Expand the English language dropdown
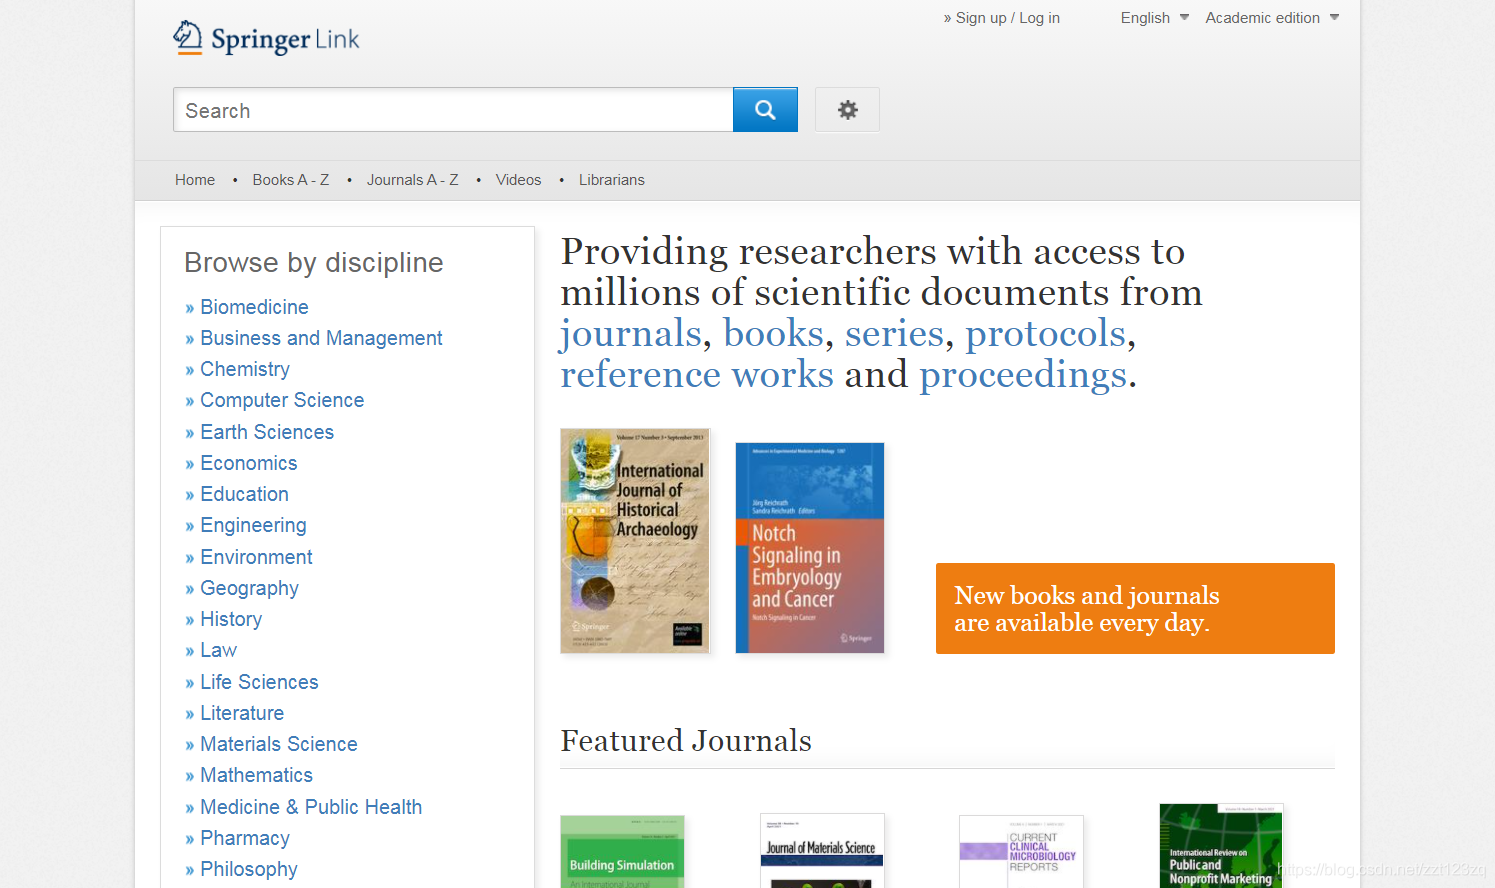The image size is (1495, 888). 1154,18
